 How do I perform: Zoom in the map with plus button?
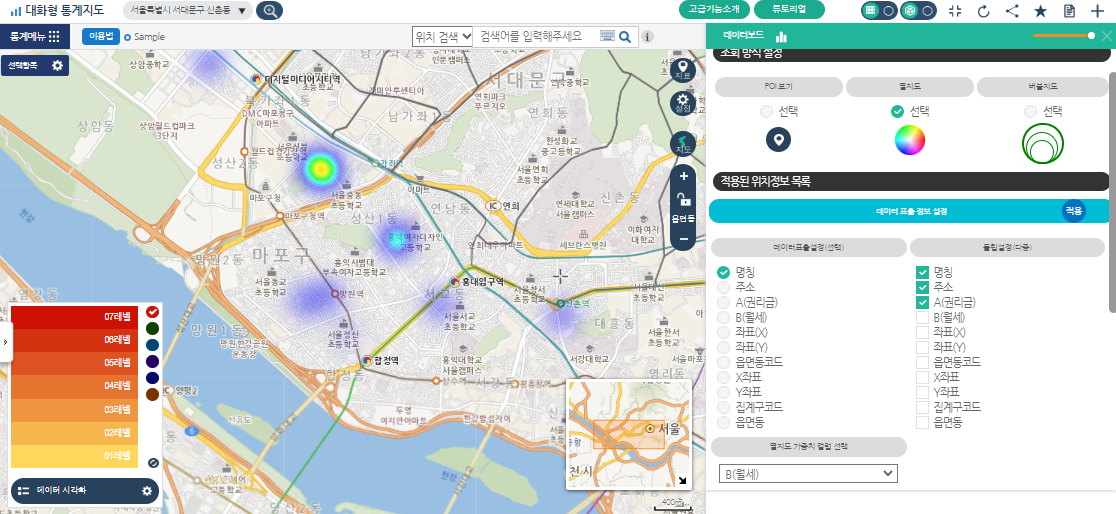(x=683, y=177)
